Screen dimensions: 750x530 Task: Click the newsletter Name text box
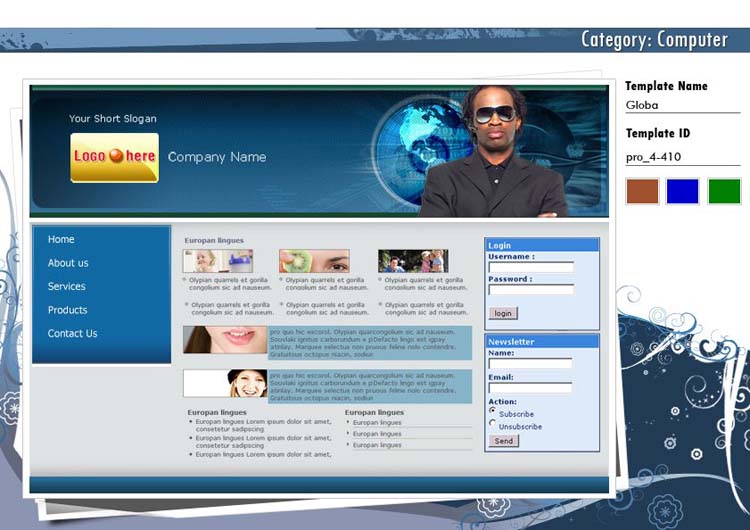click(530, 363)
